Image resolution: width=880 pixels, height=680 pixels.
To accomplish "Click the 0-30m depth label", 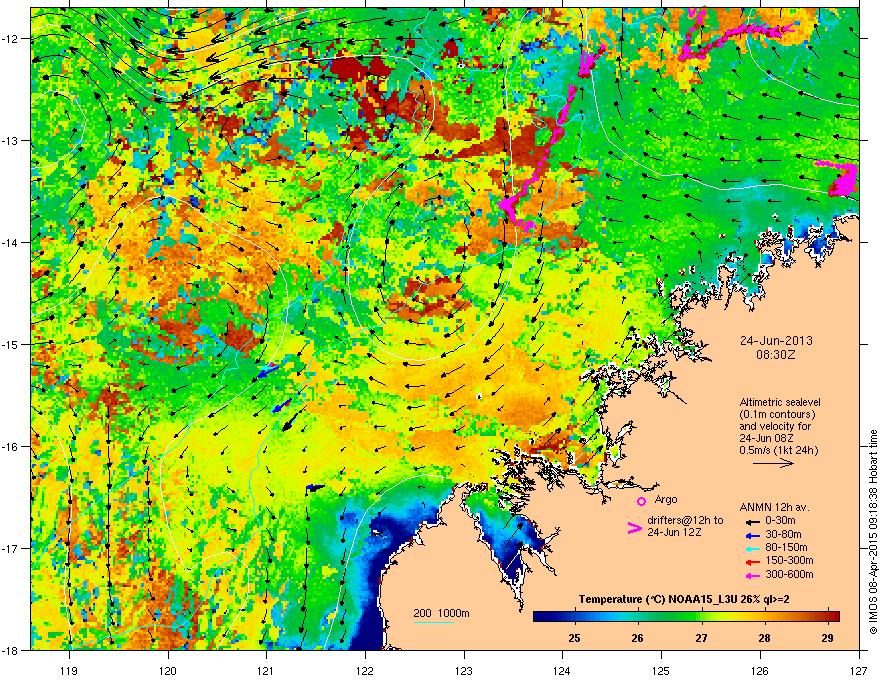I will [780, 521].
